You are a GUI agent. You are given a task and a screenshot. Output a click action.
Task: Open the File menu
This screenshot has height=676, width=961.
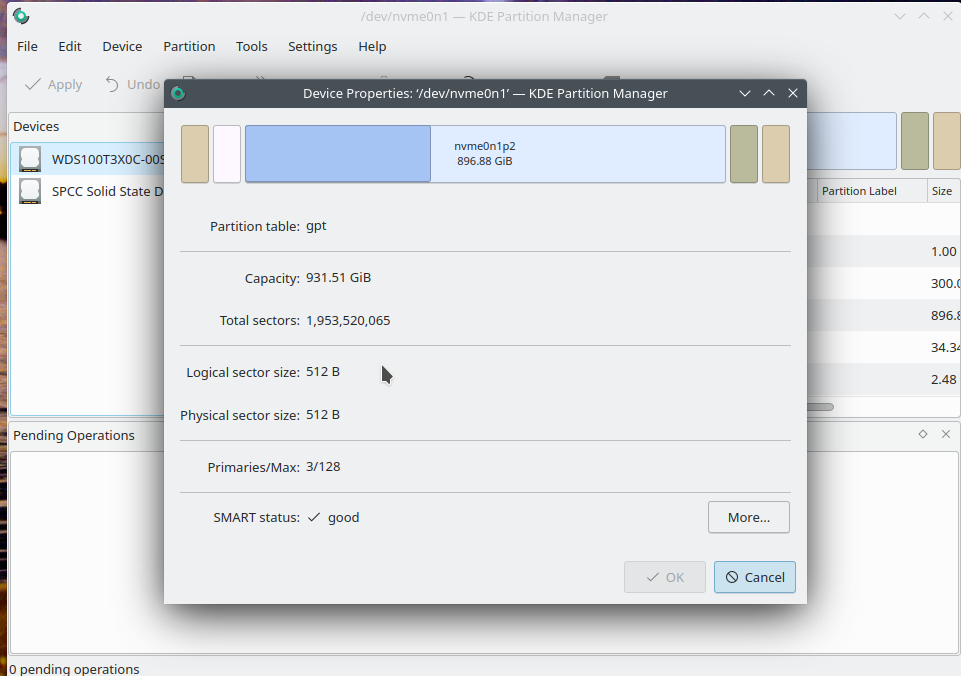[x=27, y=46]
